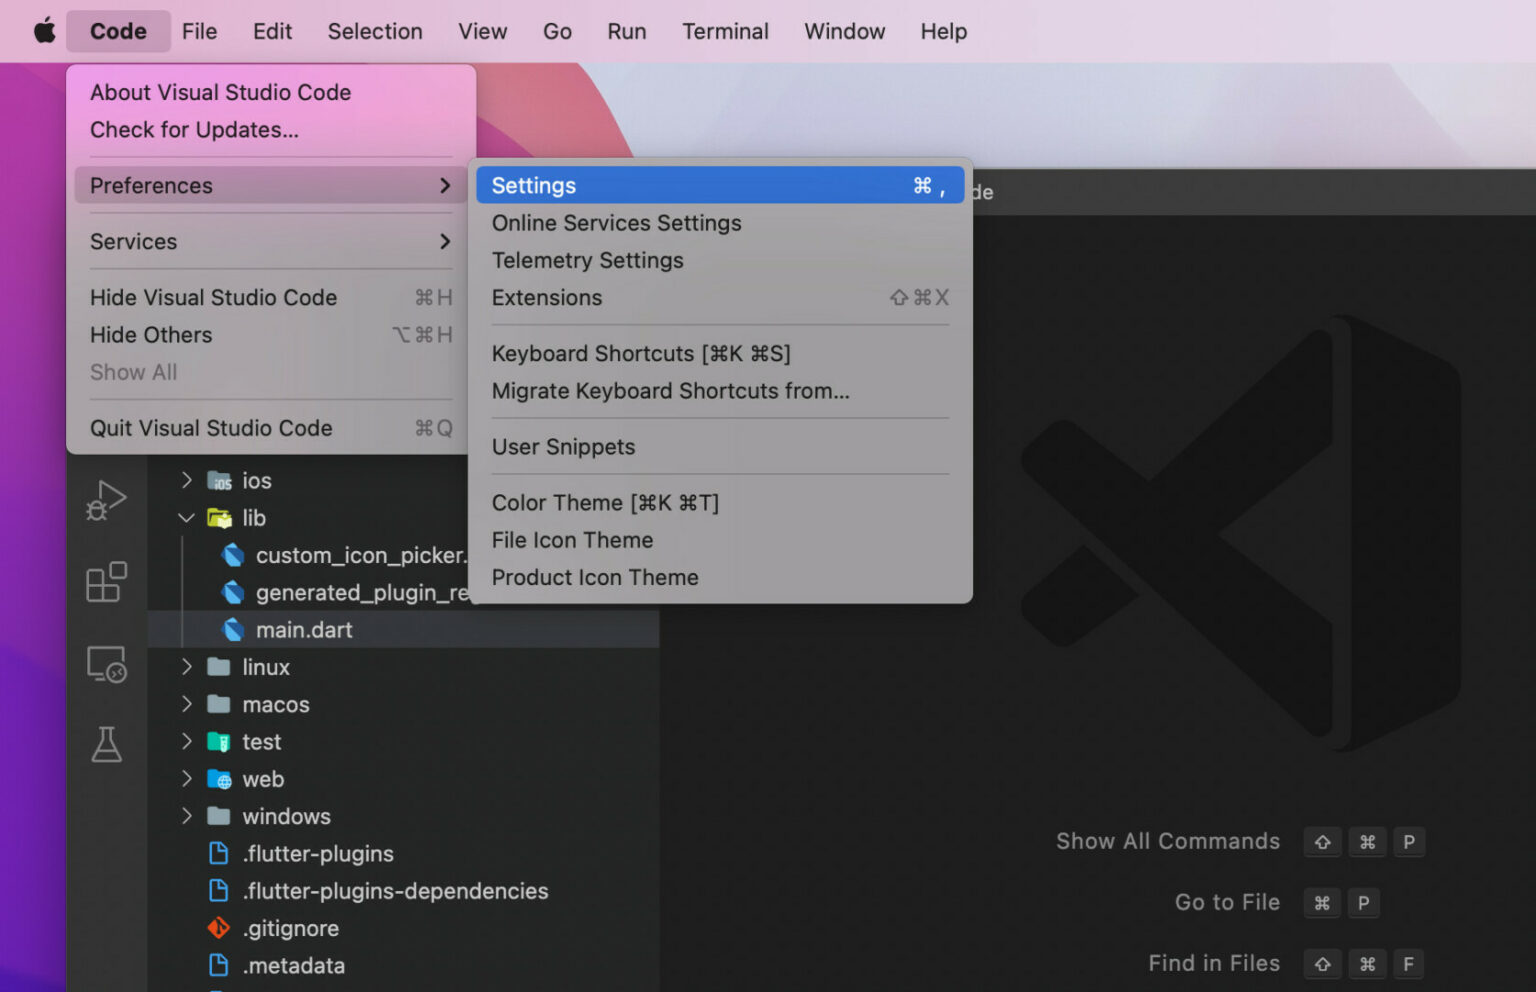Expand the ios folder chevron
This screenshot has width=1536, height=992.
tap(187, 481)
